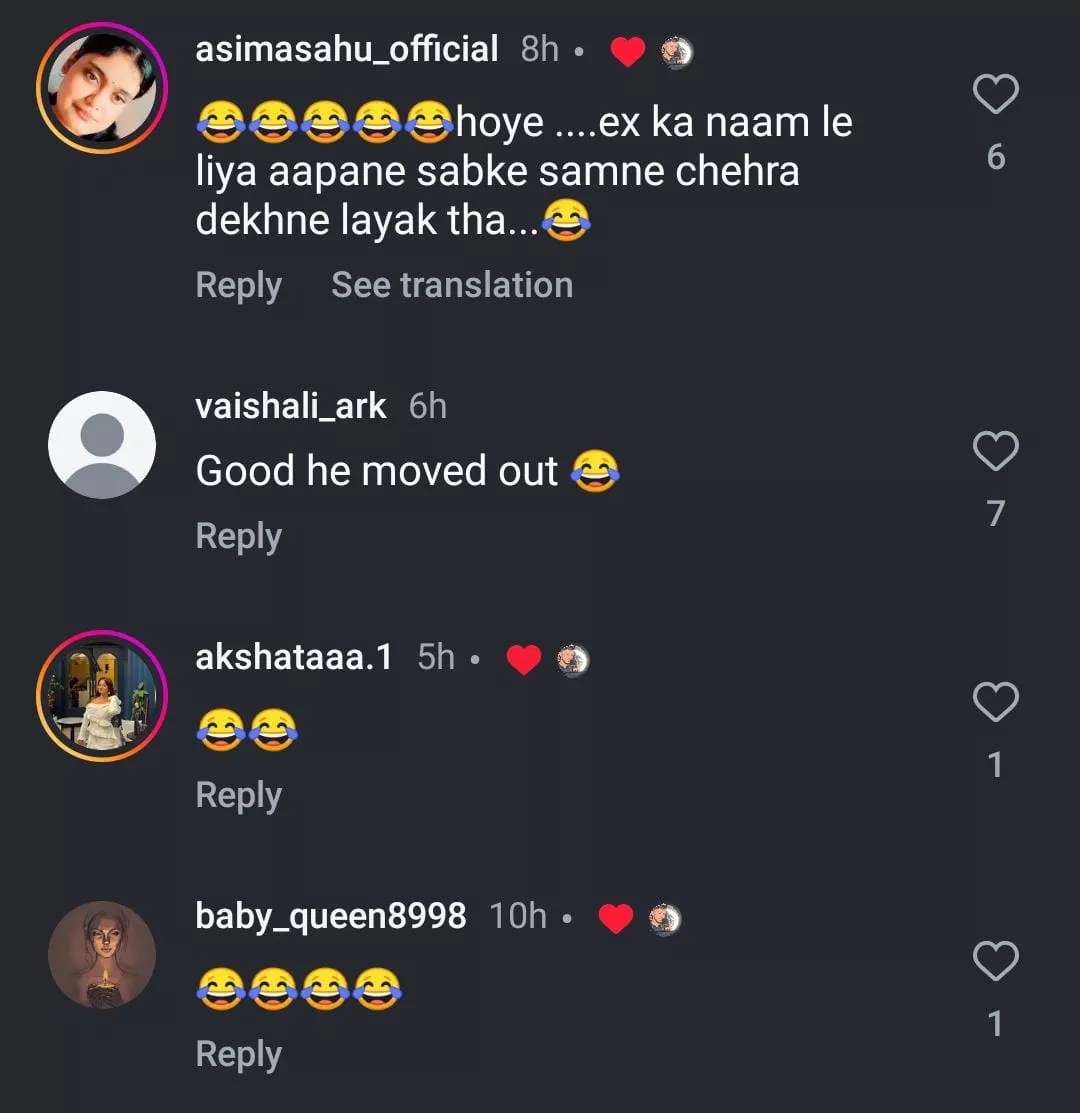Click red heart badge on baby_queen8998's comment
1080x1113 pixels.
[615, 919]
